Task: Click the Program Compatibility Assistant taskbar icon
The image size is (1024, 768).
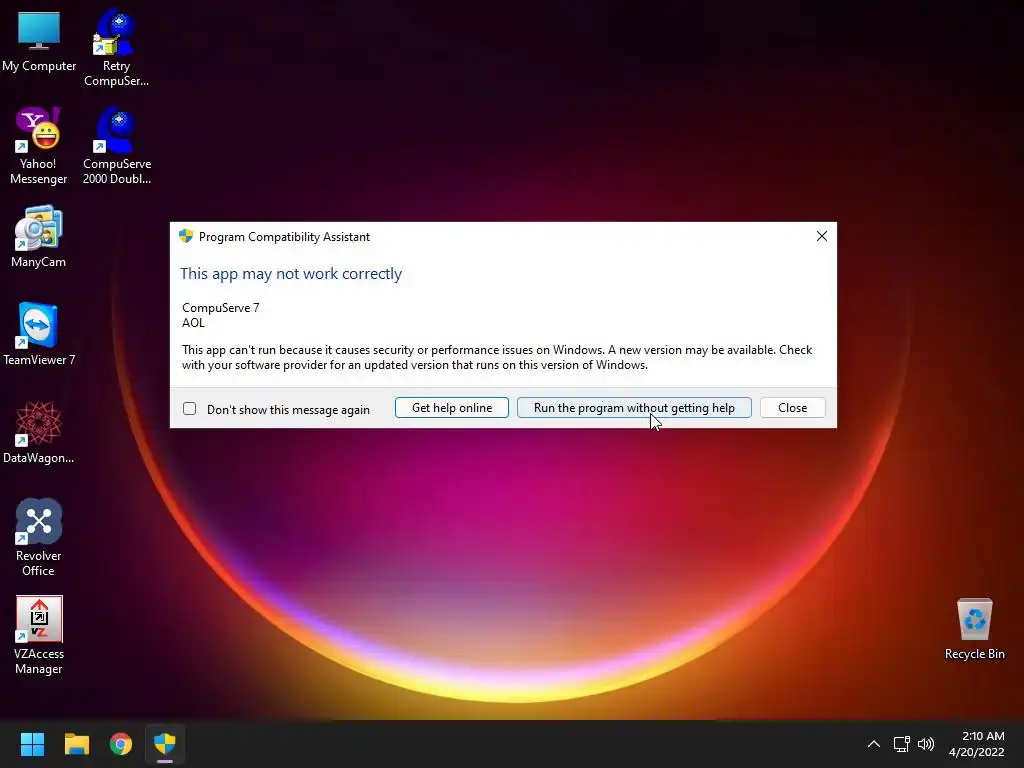Action: coord(165,744)
